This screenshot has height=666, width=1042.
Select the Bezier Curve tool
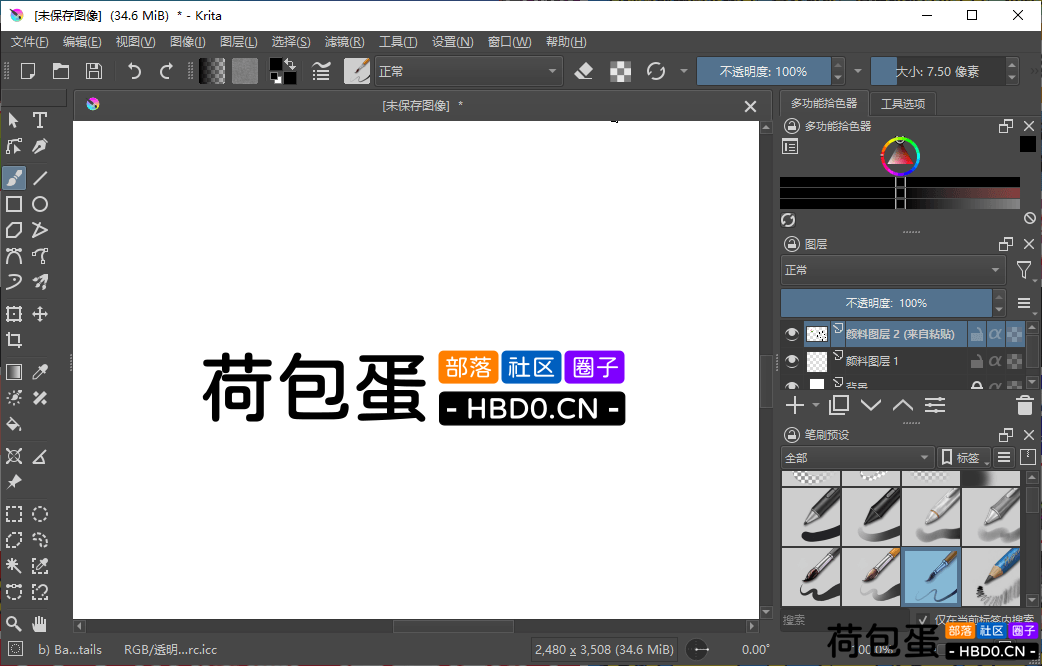tap(14, 256)
